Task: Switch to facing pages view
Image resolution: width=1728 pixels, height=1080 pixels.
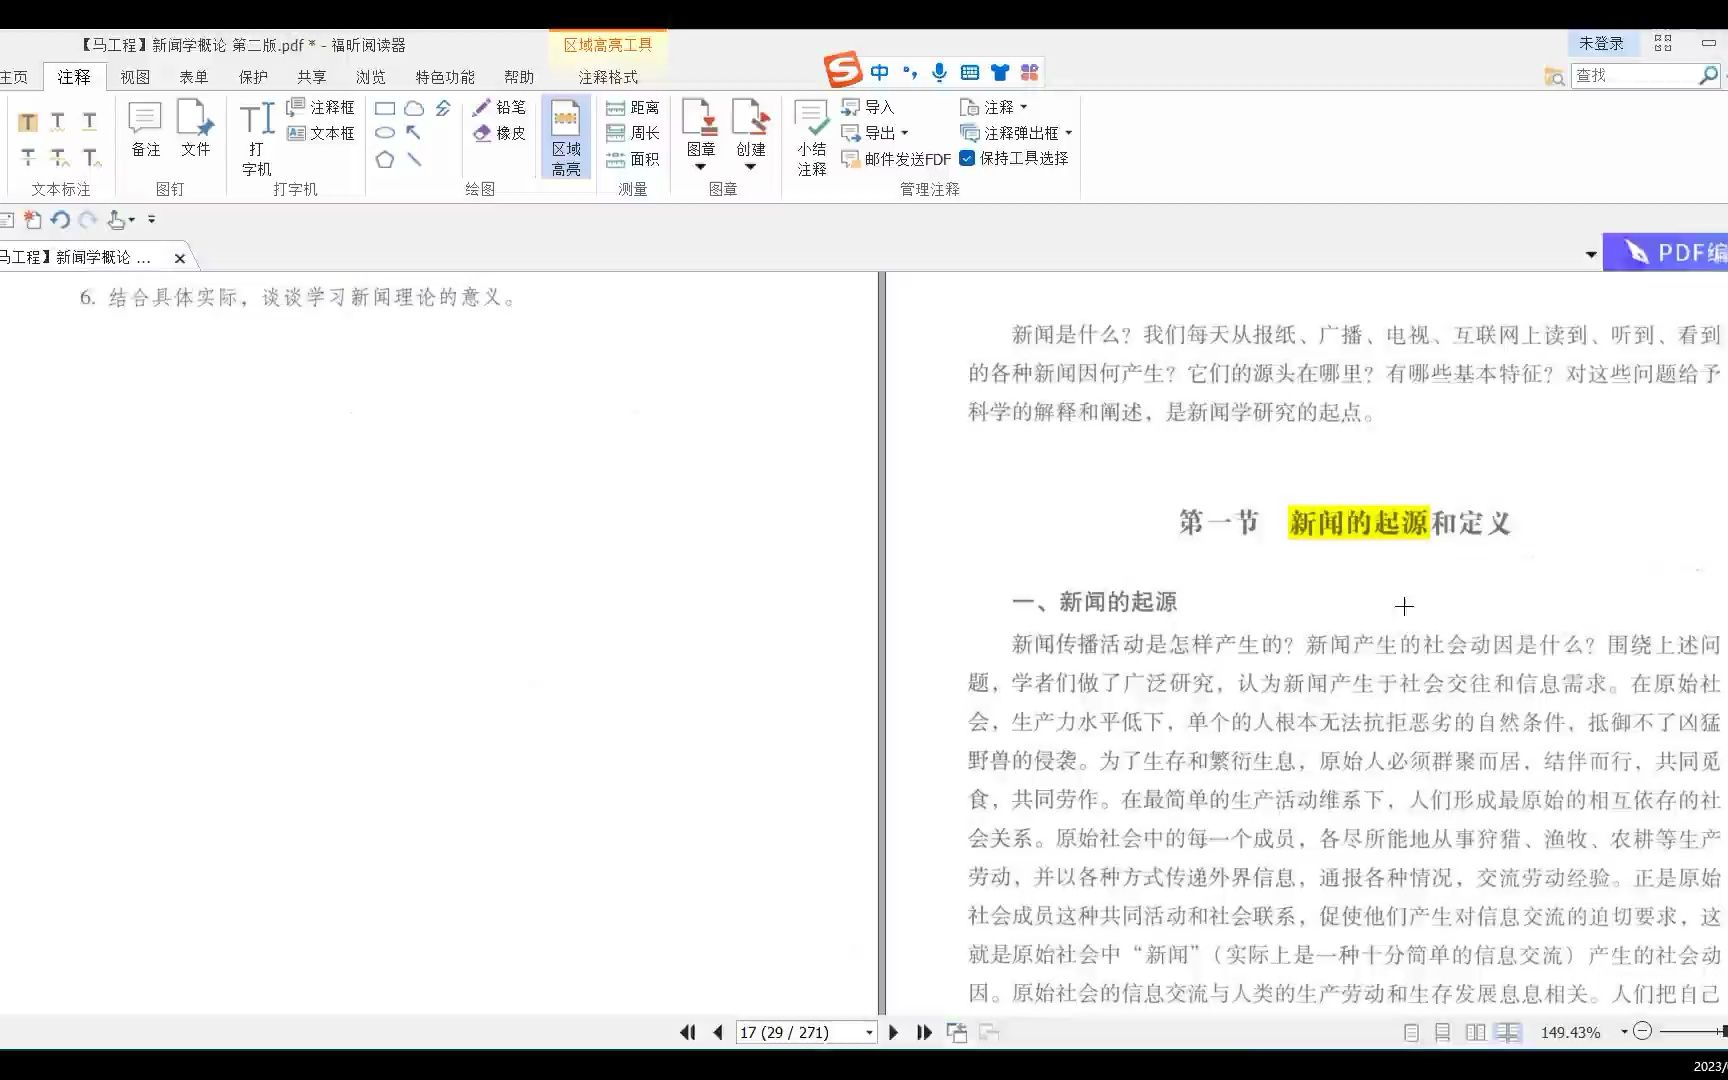Action: tap(1475, 1032)
